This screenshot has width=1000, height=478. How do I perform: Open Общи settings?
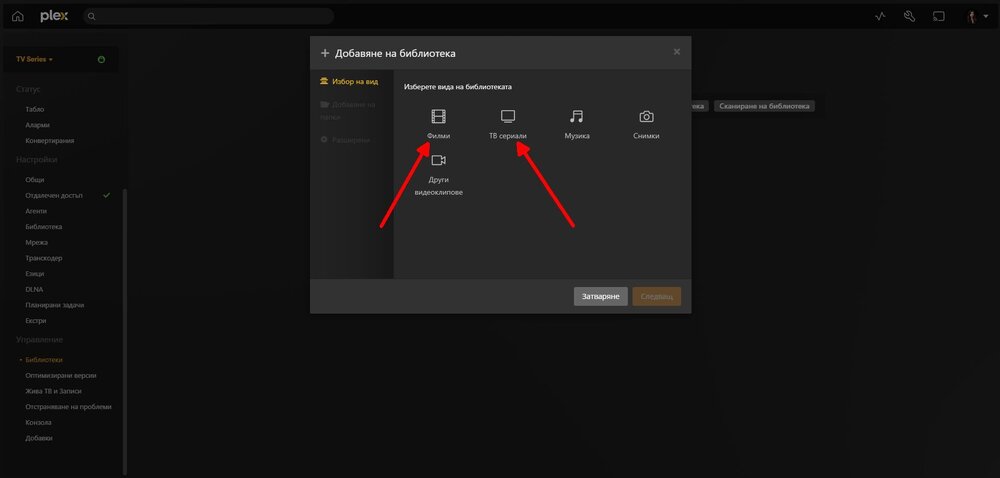(x=35, y=180)
